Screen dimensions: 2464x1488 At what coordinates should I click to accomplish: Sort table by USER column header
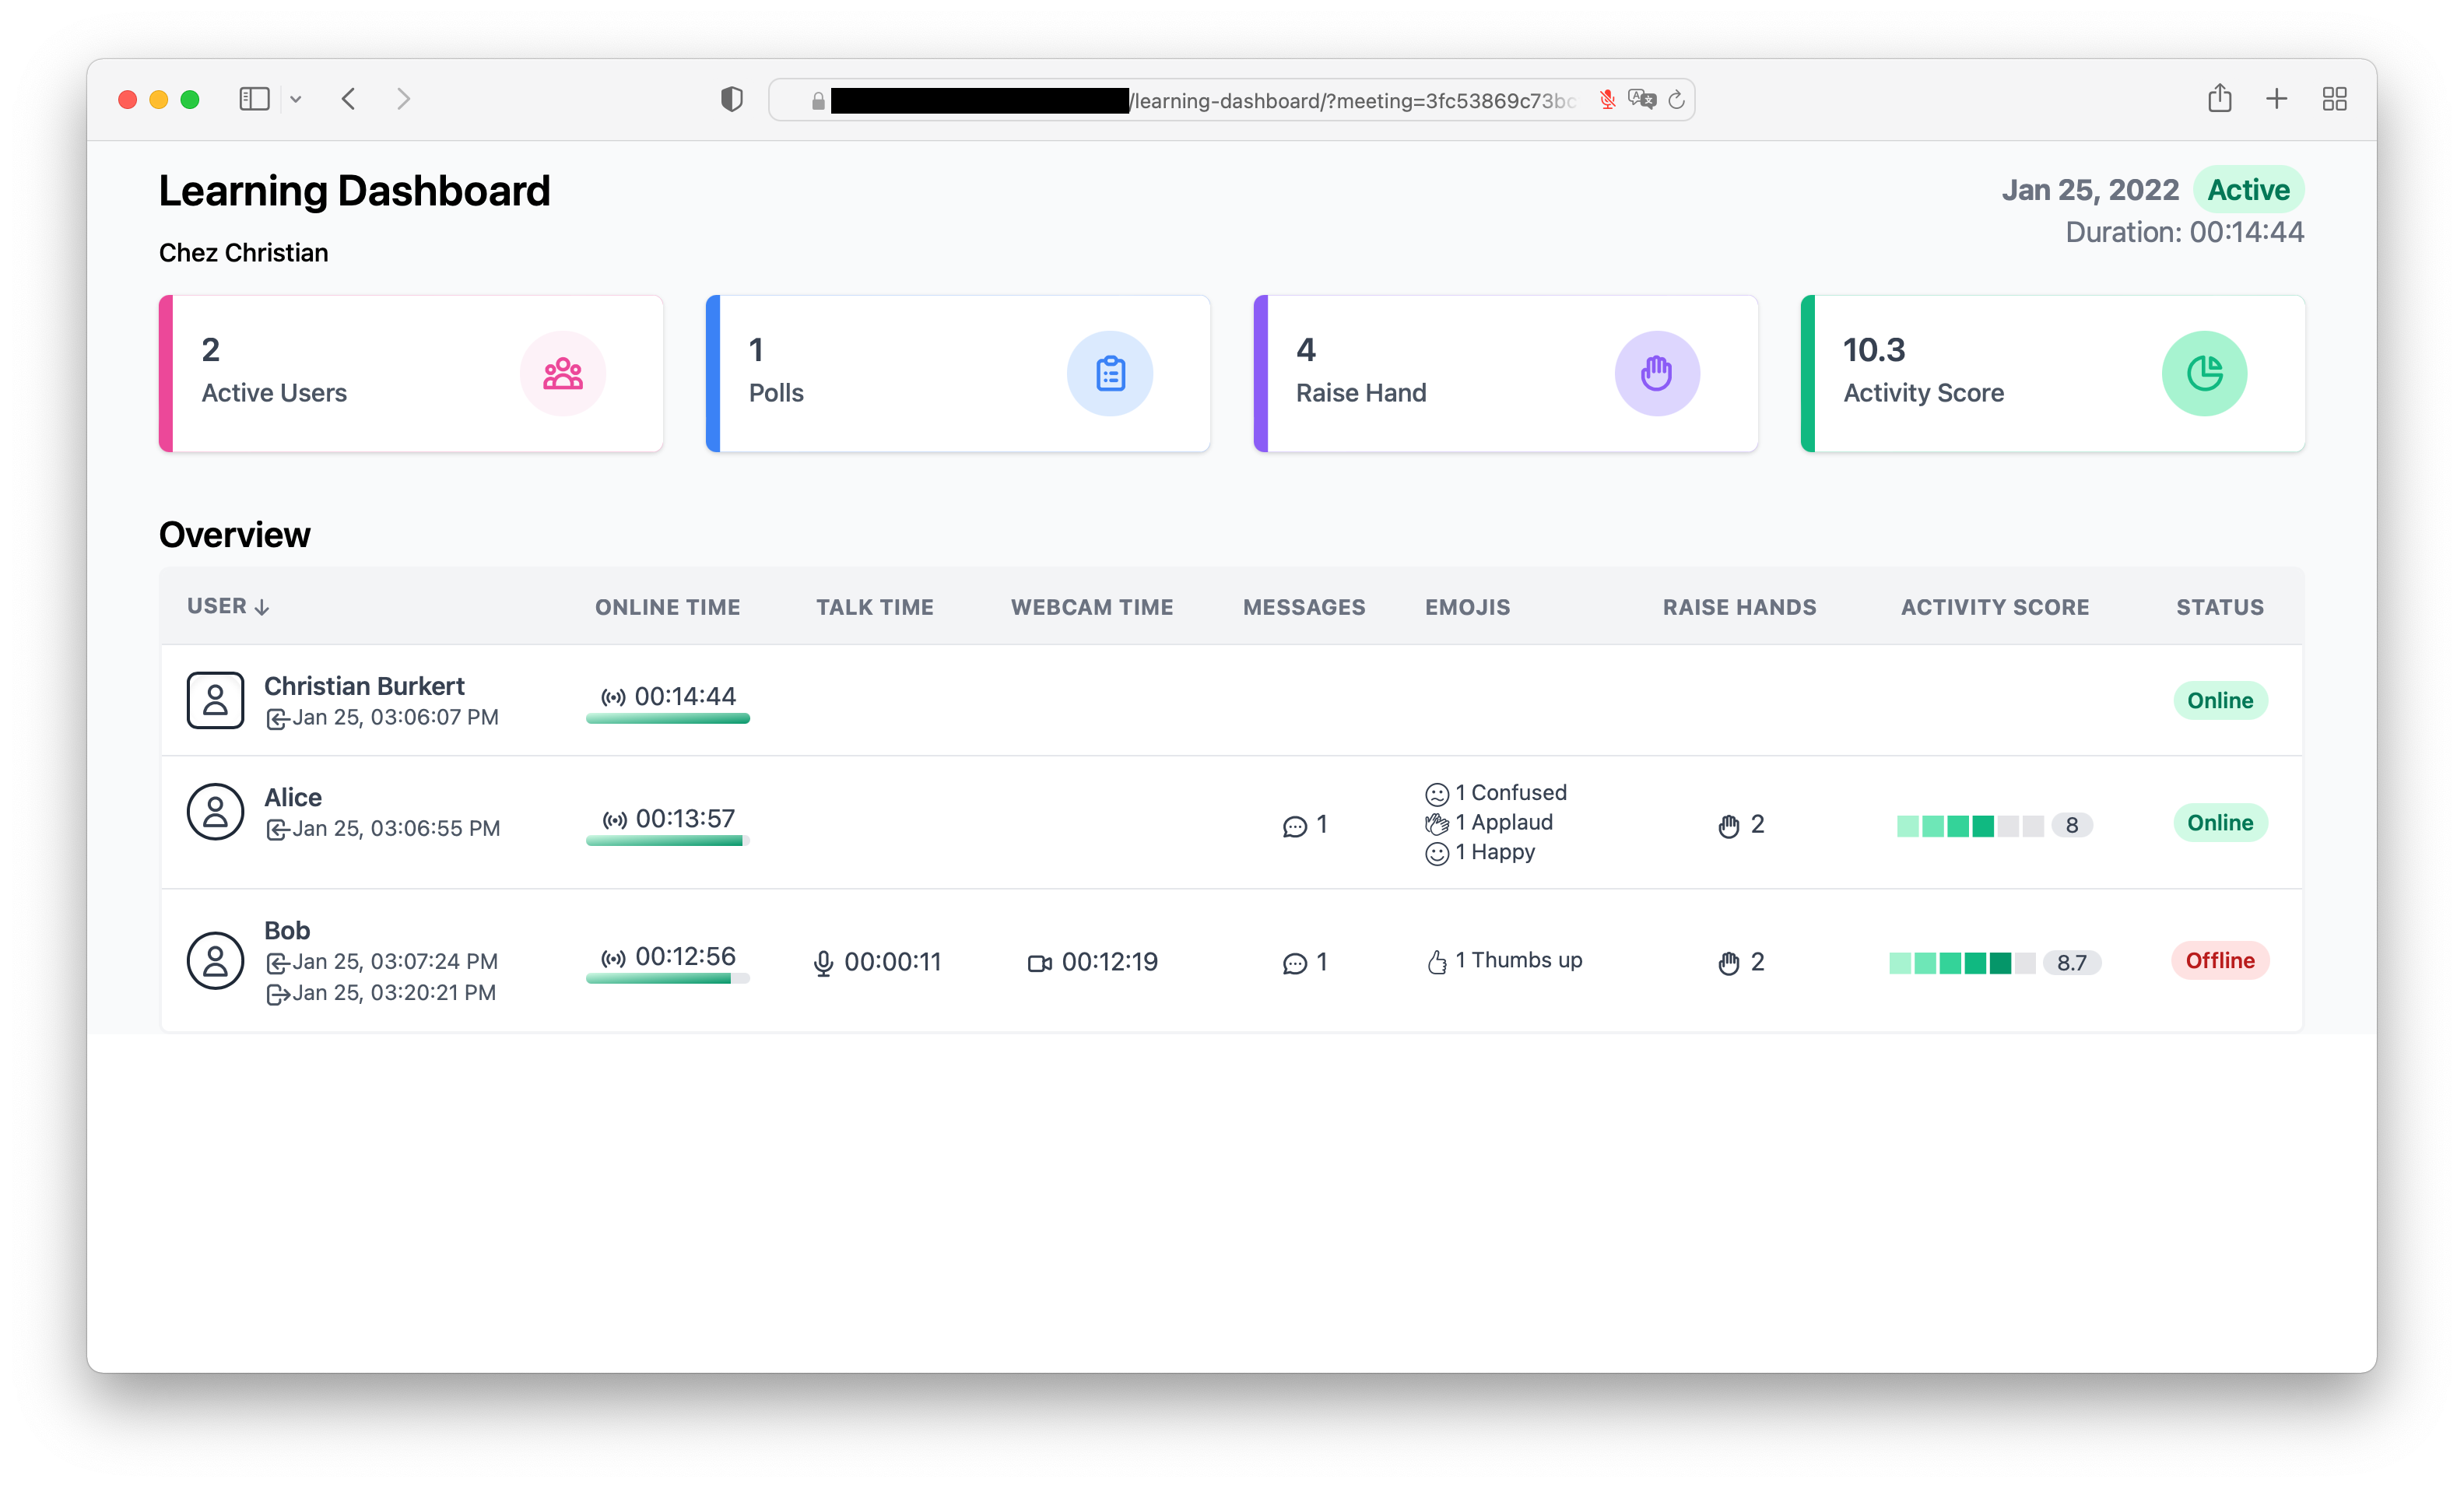pyautogui.click(x=228, y=606)
